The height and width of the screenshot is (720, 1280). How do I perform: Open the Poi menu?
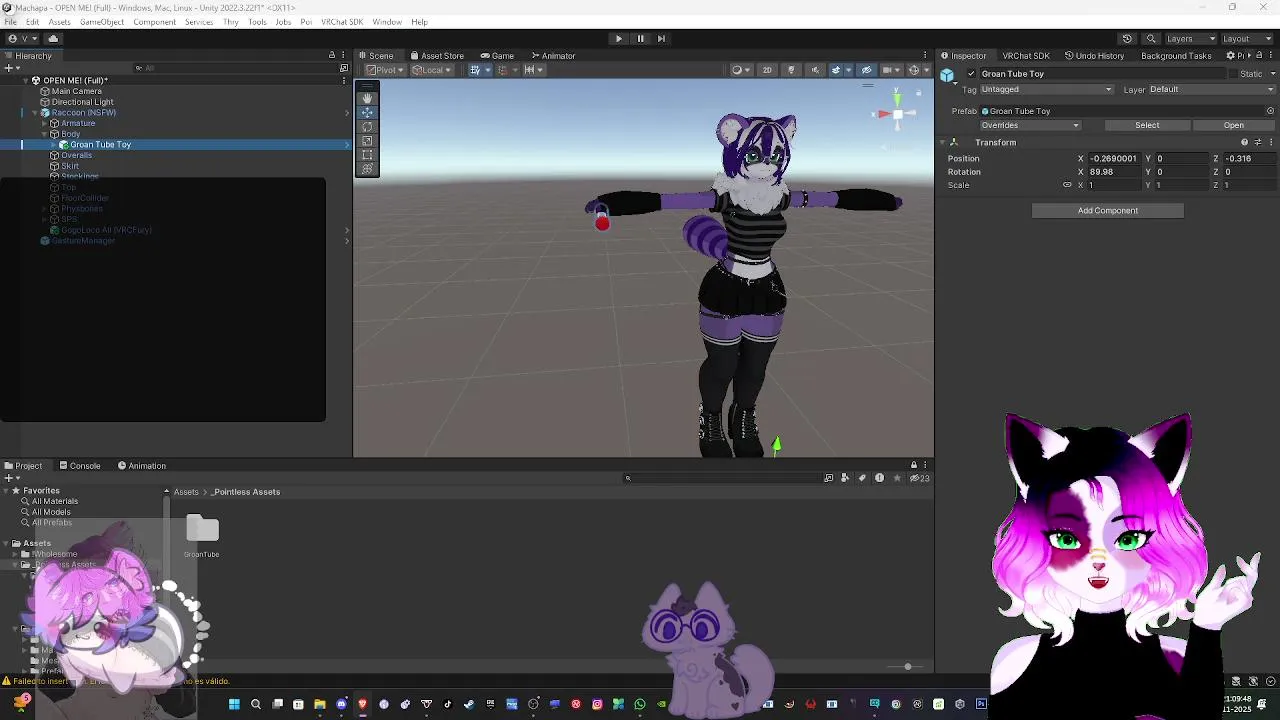[306, 22]
